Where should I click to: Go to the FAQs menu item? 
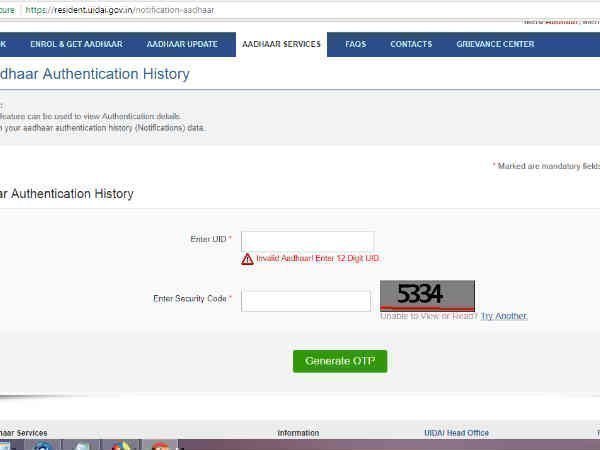click(x=355, y=44)
